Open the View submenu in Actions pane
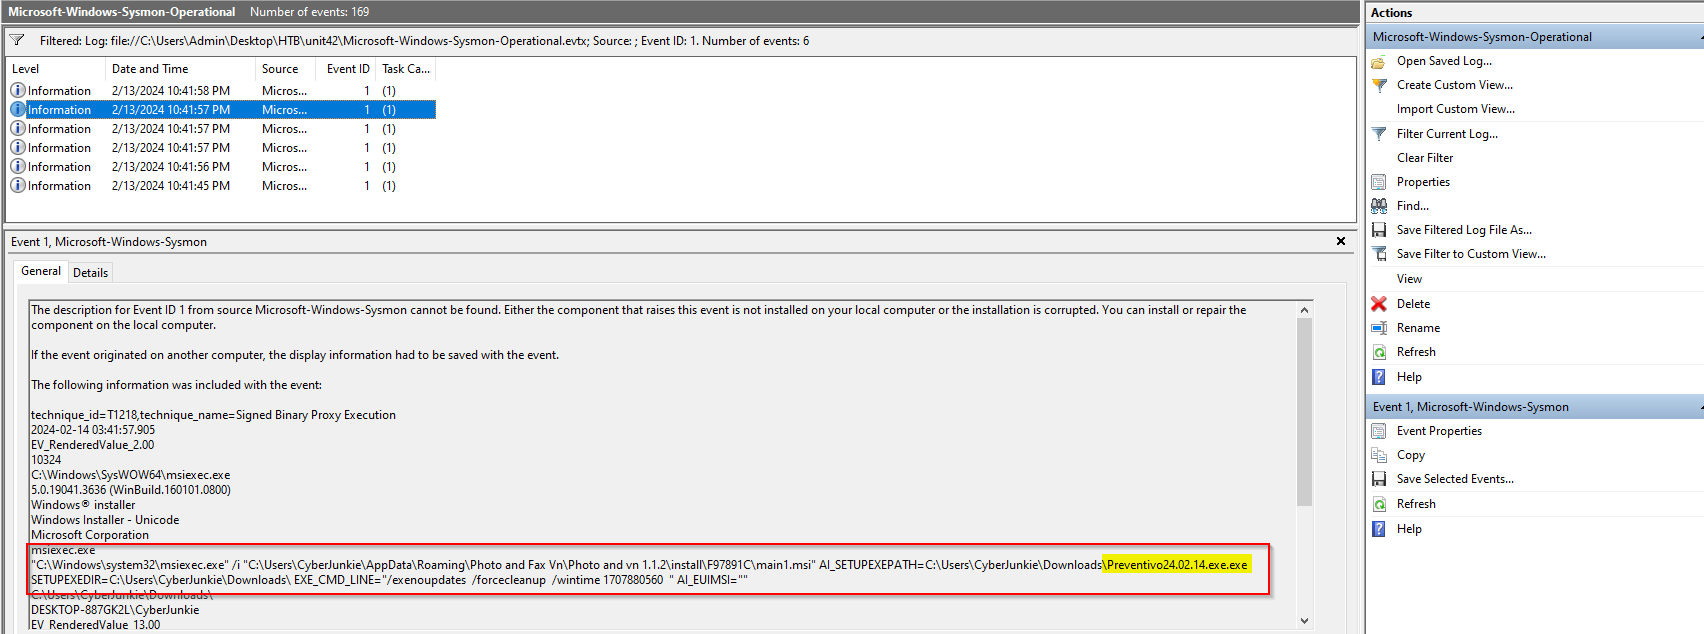Screen dimensions: 1704x634 click(1409, 279)
